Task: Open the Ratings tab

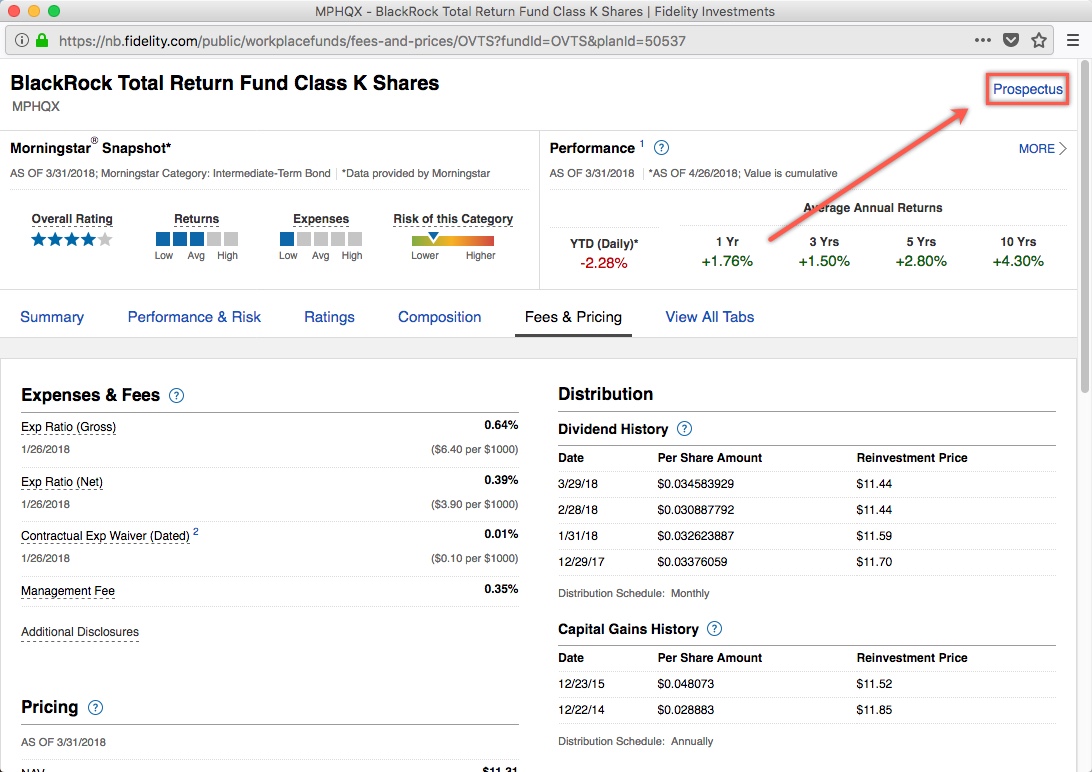Action: click(x=329, y=317)
